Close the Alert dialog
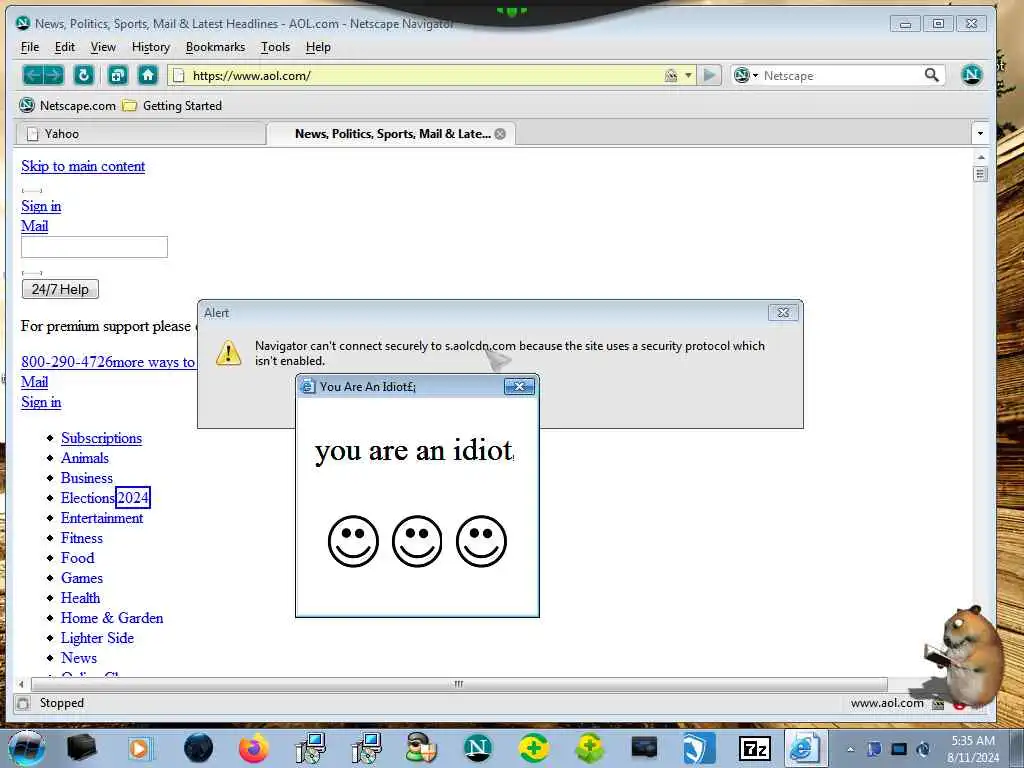The image size is (1024, 768). point(783,313)
